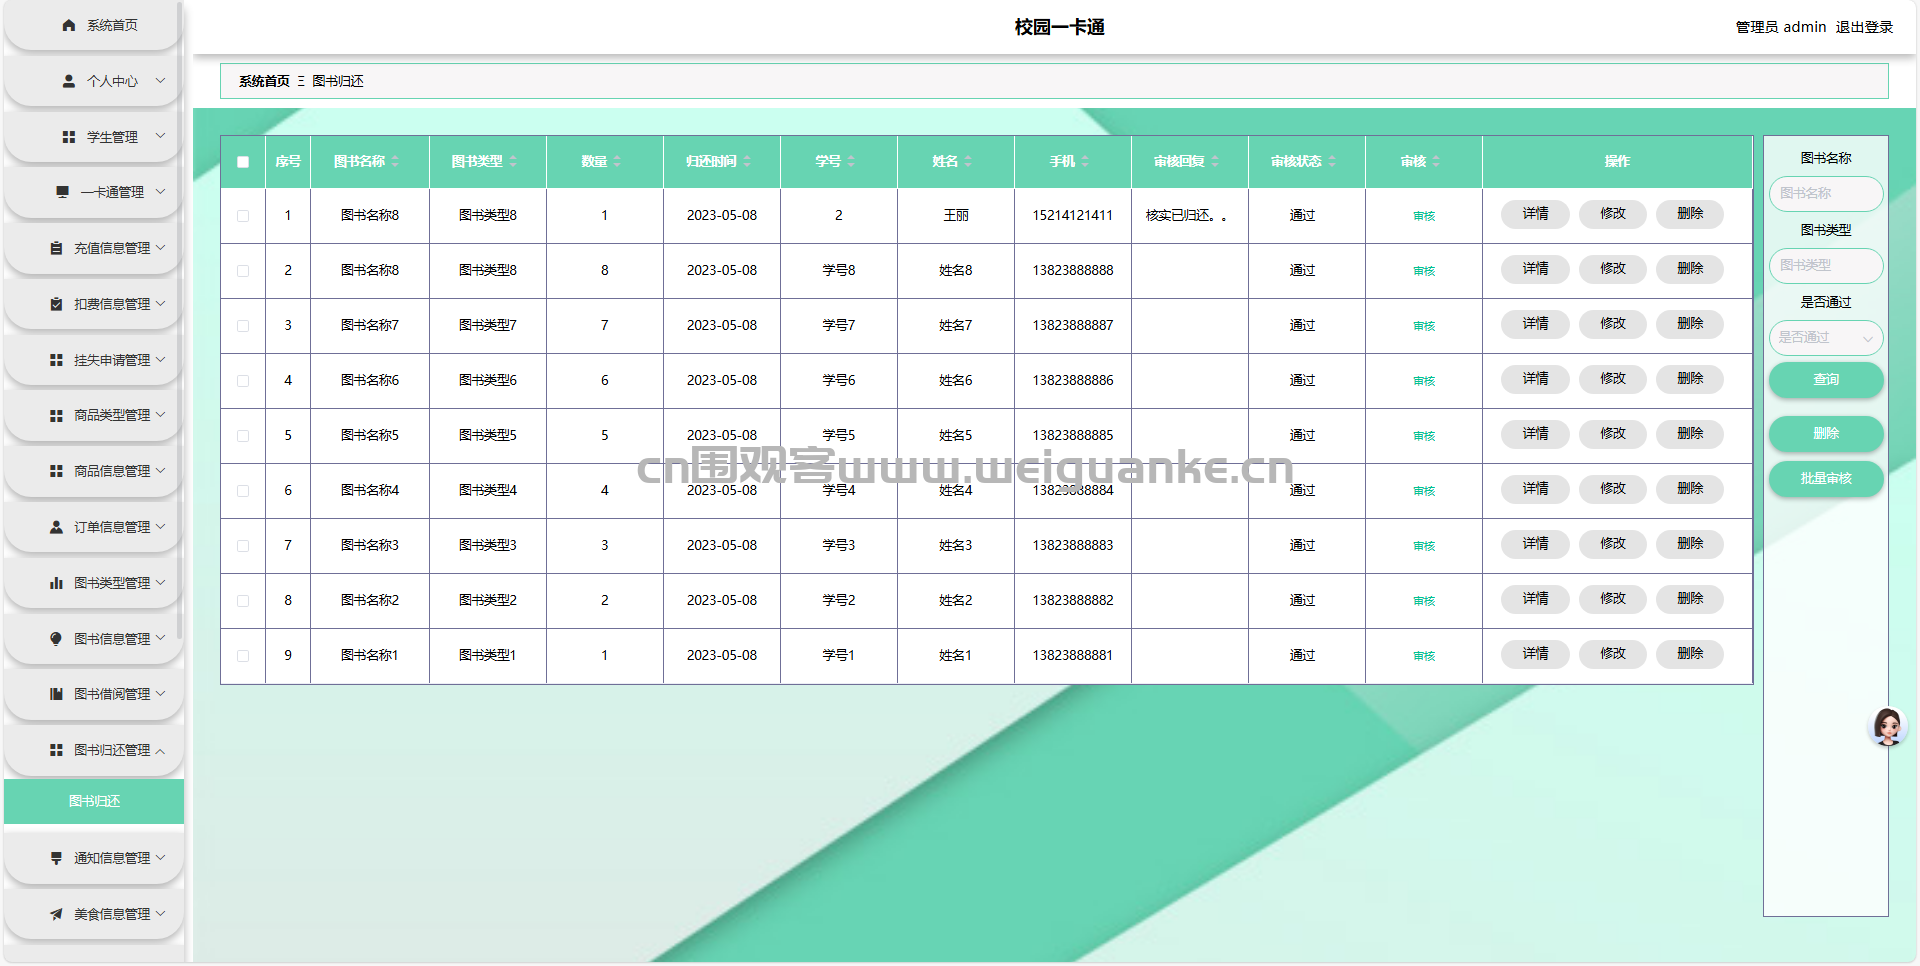Check the checkbox for row 学号1
Screen dimensions: 1920x966
[243, 656]
